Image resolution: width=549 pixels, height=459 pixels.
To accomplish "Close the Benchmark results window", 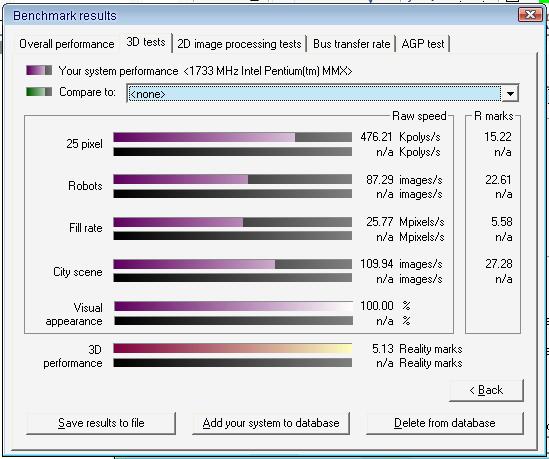I will 530,15.
